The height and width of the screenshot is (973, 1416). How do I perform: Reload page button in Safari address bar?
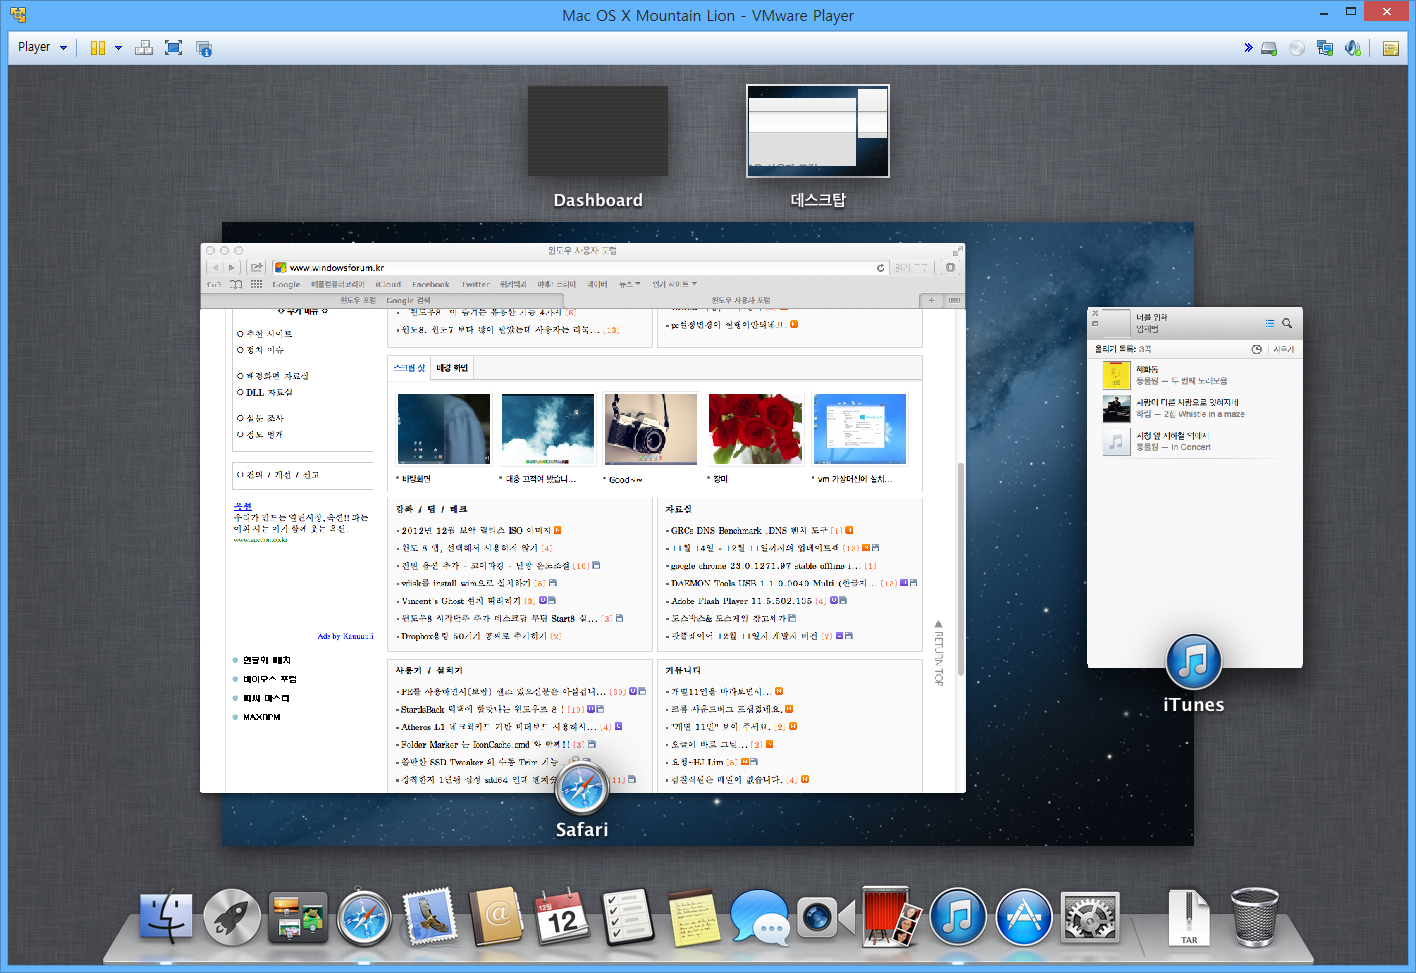881,268
